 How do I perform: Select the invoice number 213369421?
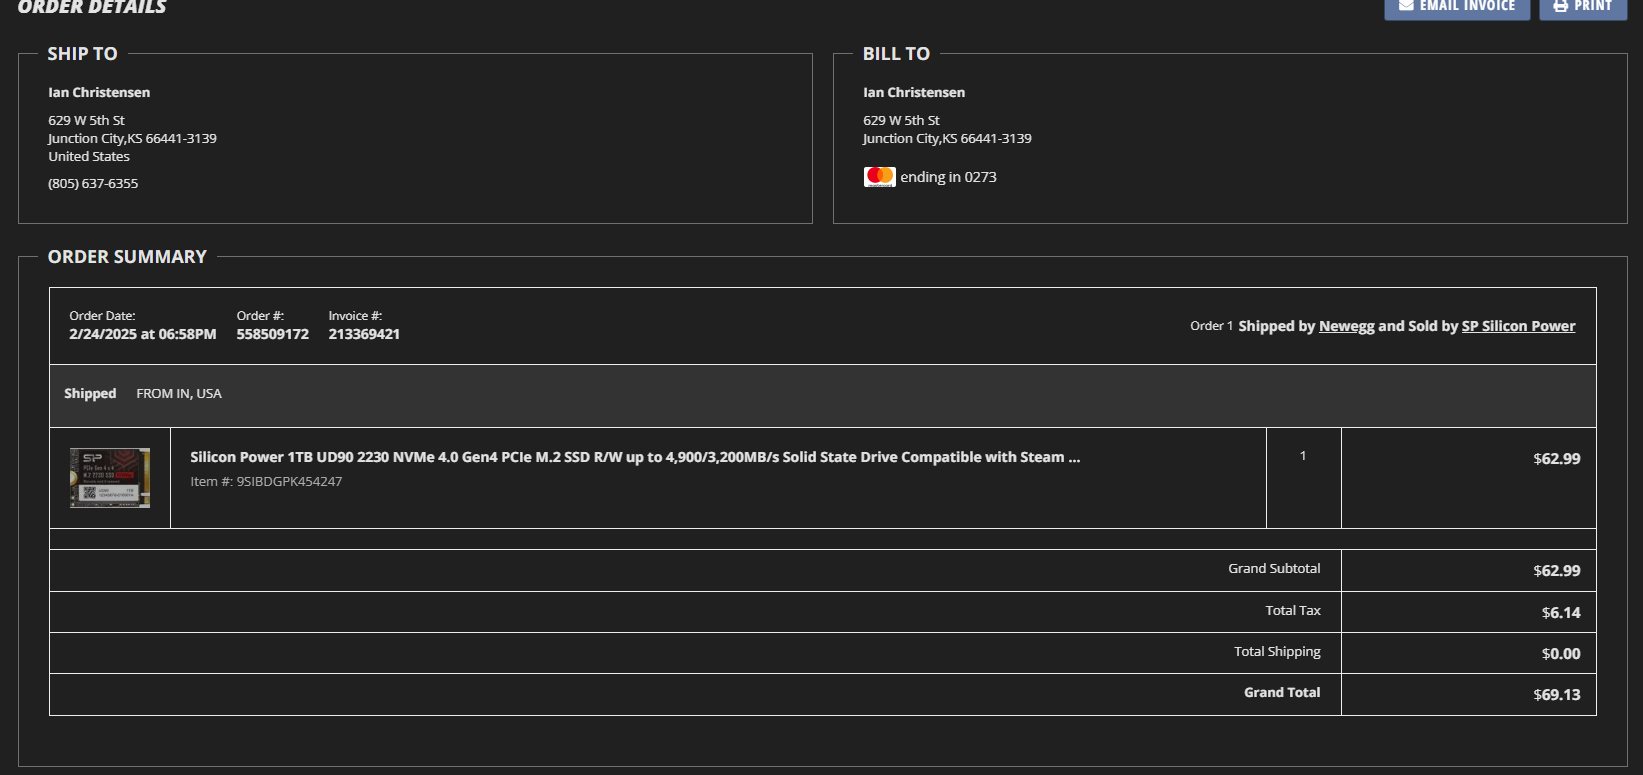[364, 334]
